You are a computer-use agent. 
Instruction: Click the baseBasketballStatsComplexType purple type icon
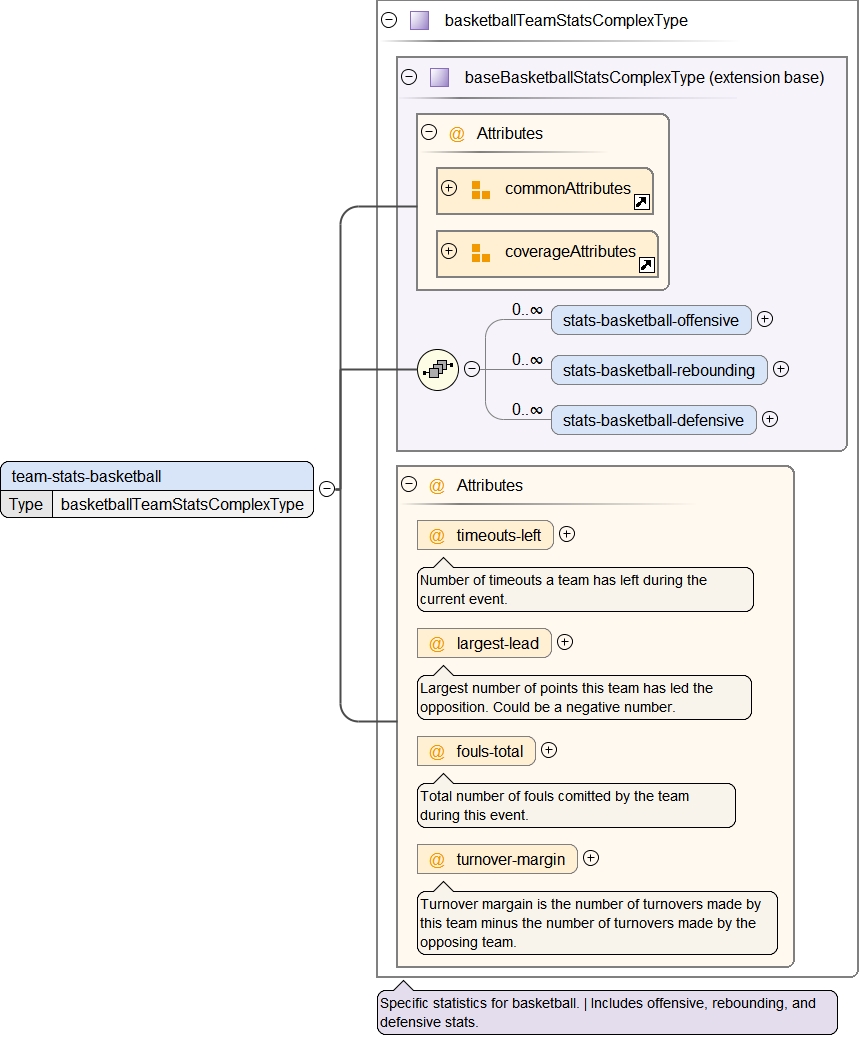[x=440, y=78]
